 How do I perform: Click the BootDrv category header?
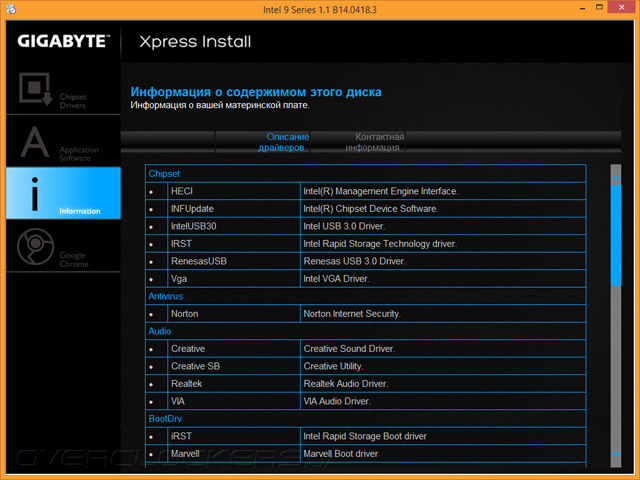(165, 419)
